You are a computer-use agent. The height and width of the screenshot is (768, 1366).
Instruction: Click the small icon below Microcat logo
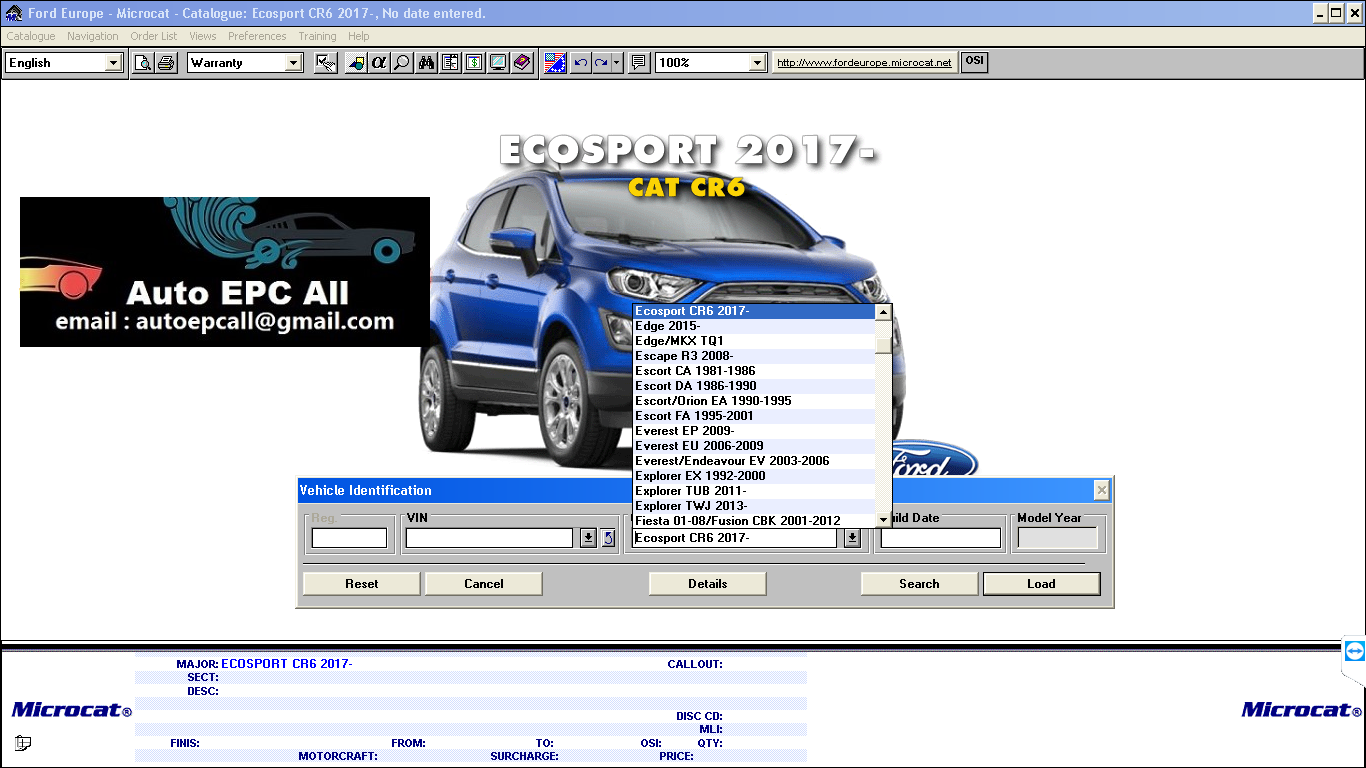23,743
